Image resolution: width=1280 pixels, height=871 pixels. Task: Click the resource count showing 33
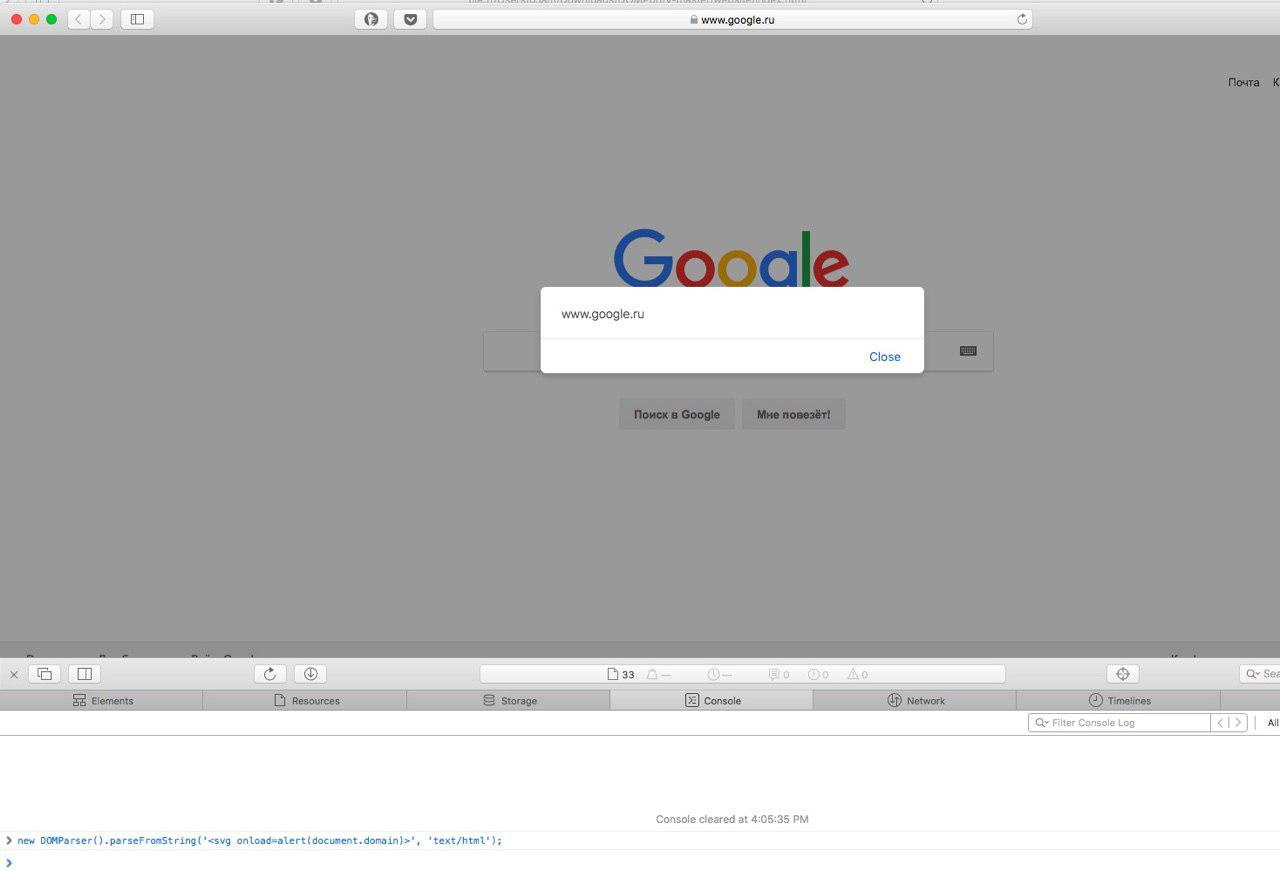pos(621,674)
